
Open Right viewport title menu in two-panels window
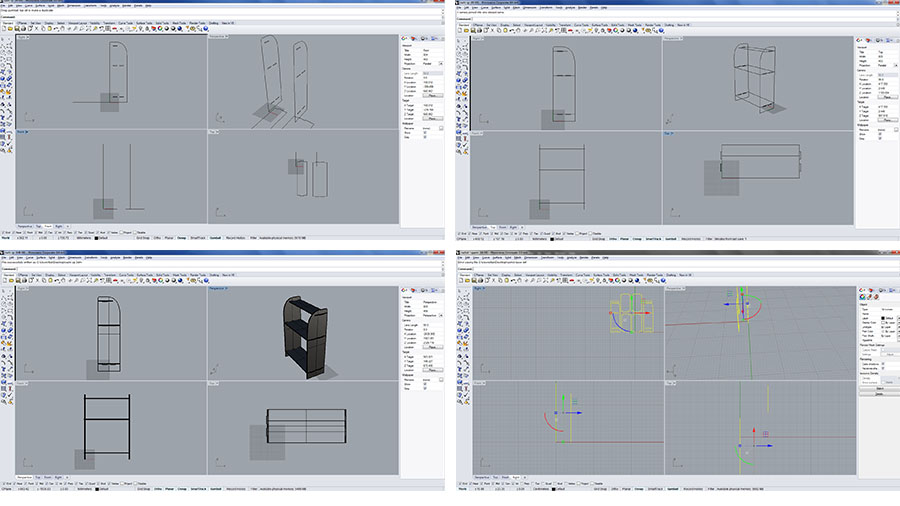pos(23,37)
